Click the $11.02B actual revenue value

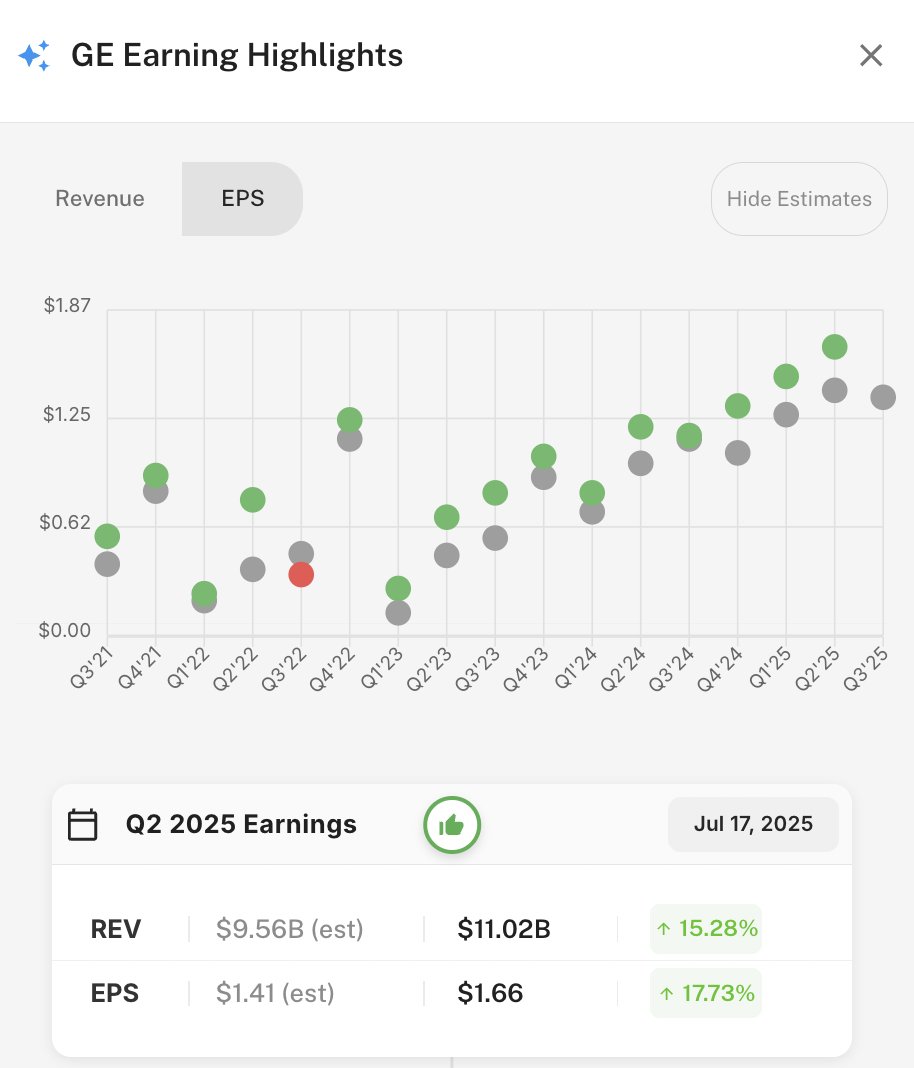tap(503, 929)
